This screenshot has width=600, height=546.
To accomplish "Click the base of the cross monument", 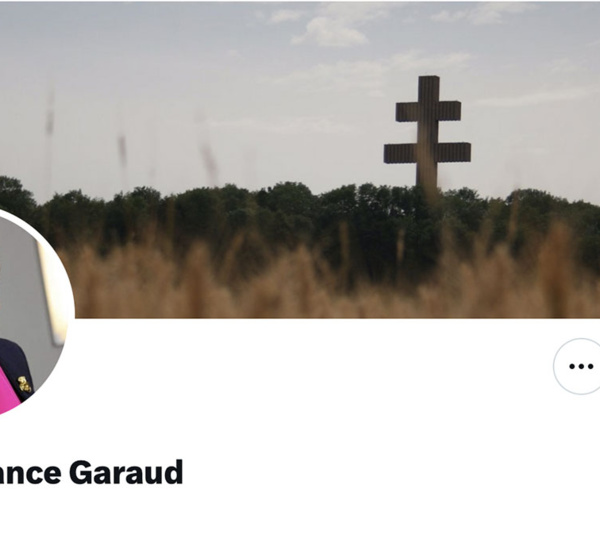I will [427, 182].
